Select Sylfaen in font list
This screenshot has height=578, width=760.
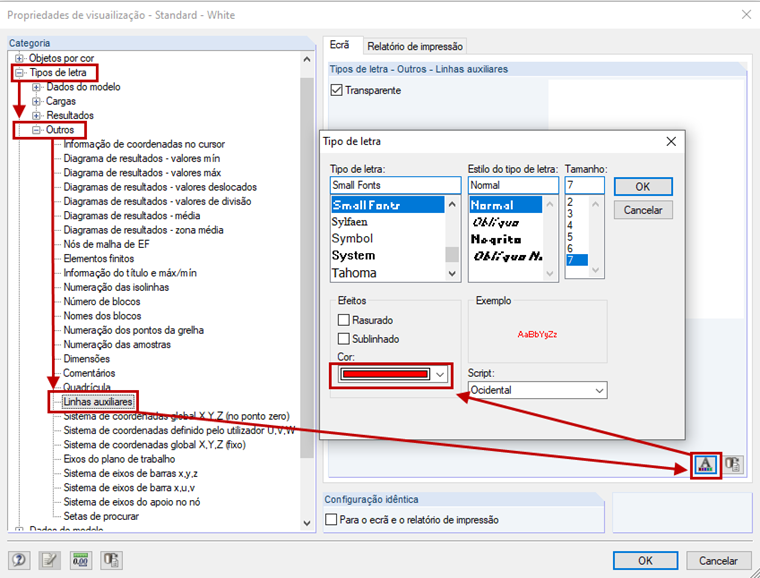(x=349, y=222)
